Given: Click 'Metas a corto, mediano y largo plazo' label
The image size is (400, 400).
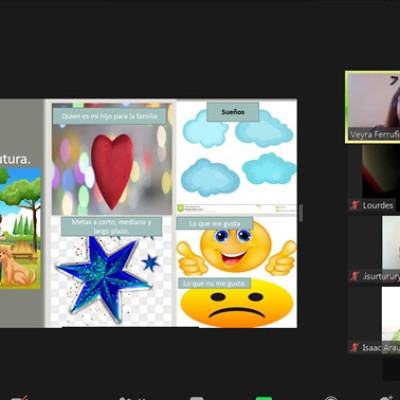Looking at the screenshot, I should click(x=112, y=226).
